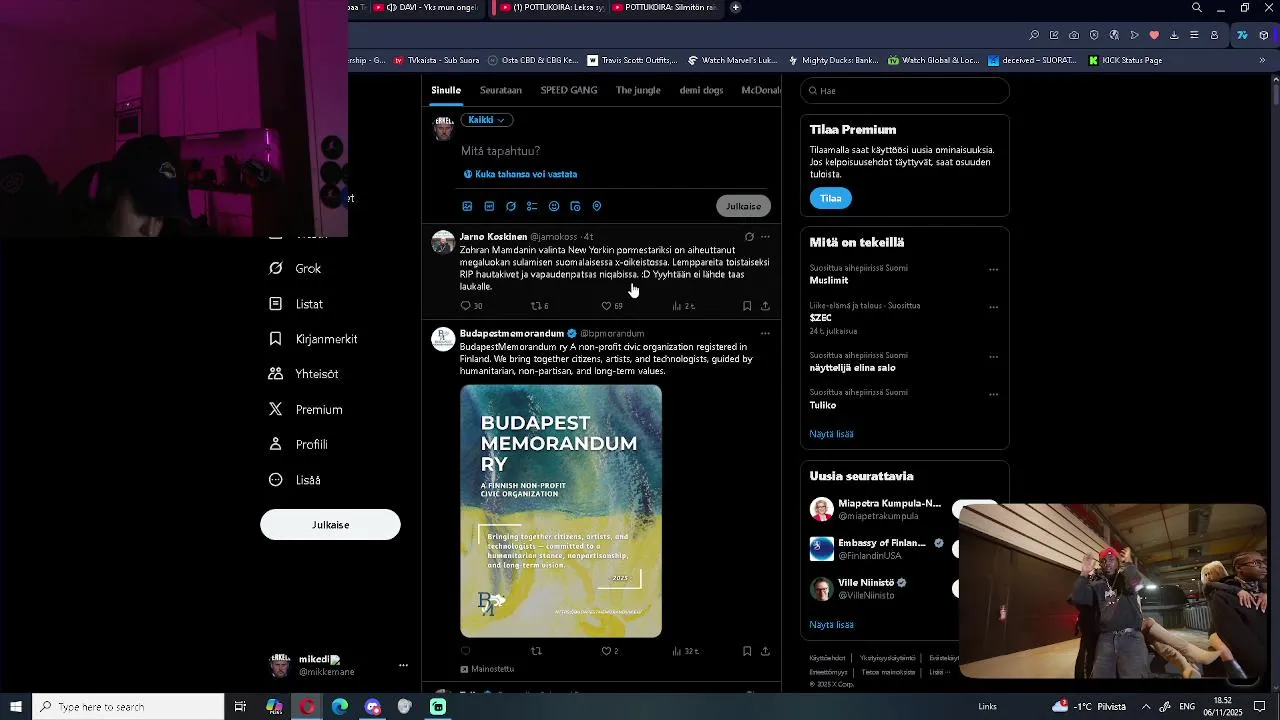The image size is (1280, 720).
Task: Switch to SPEED GANG tab
Action: point(569,90)
